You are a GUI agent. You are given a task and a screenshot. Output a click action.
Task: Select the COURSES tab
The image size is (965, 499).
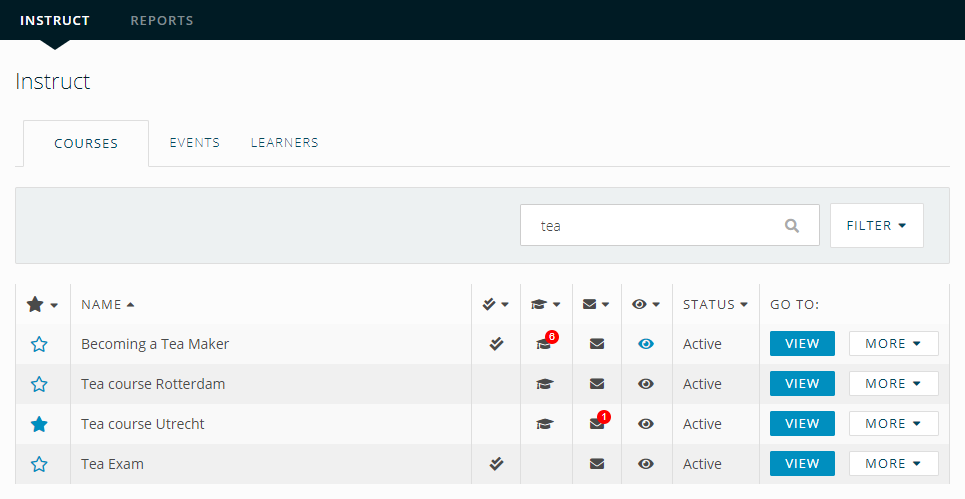pyautogui.click(x=86, y=143)
